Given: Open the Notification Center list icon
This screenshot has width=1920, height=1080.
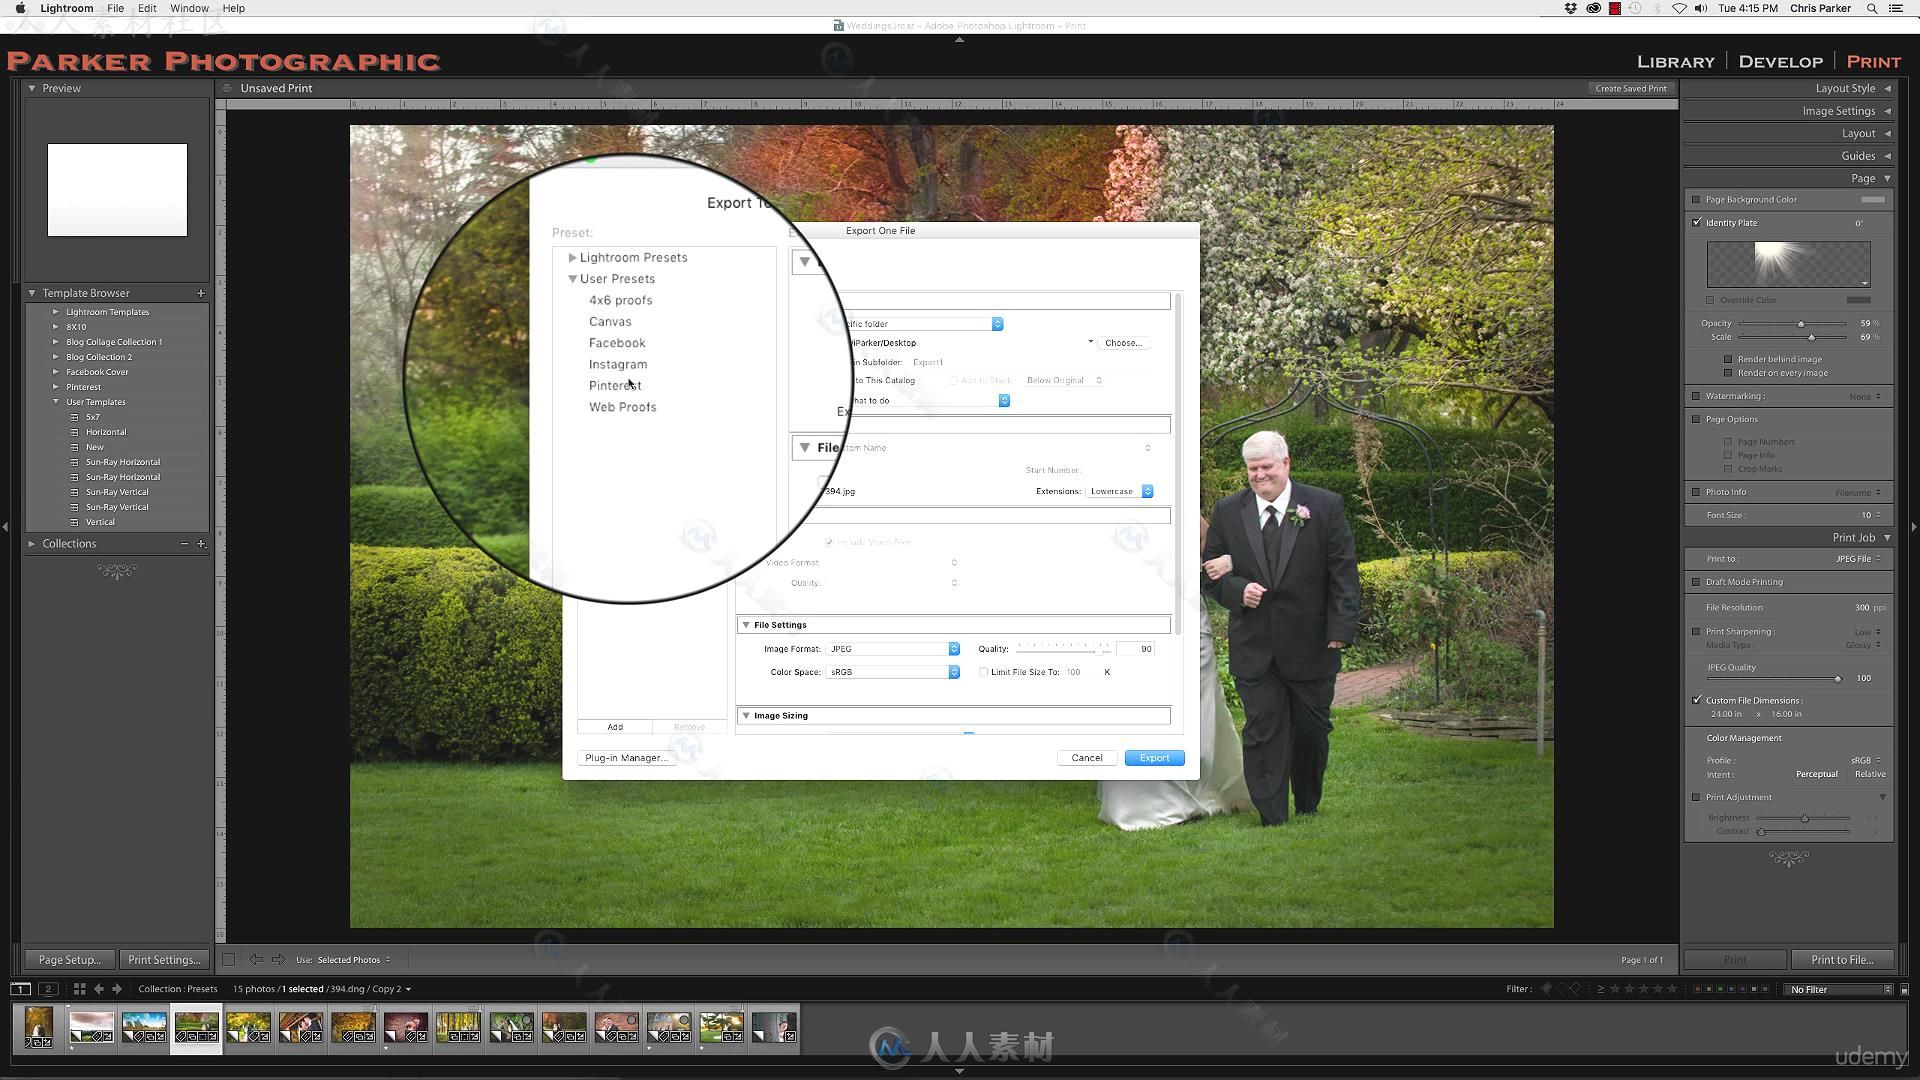Looking at the screenshot, I should 1895,8.
